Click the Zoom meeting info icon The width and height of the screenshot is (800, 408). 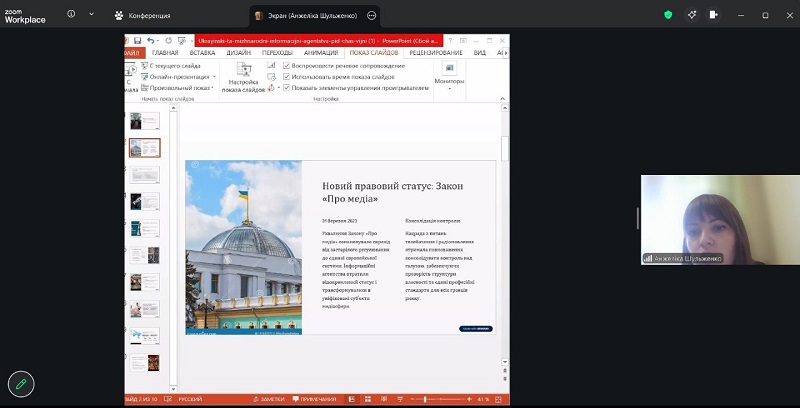(x=71, y=15)
